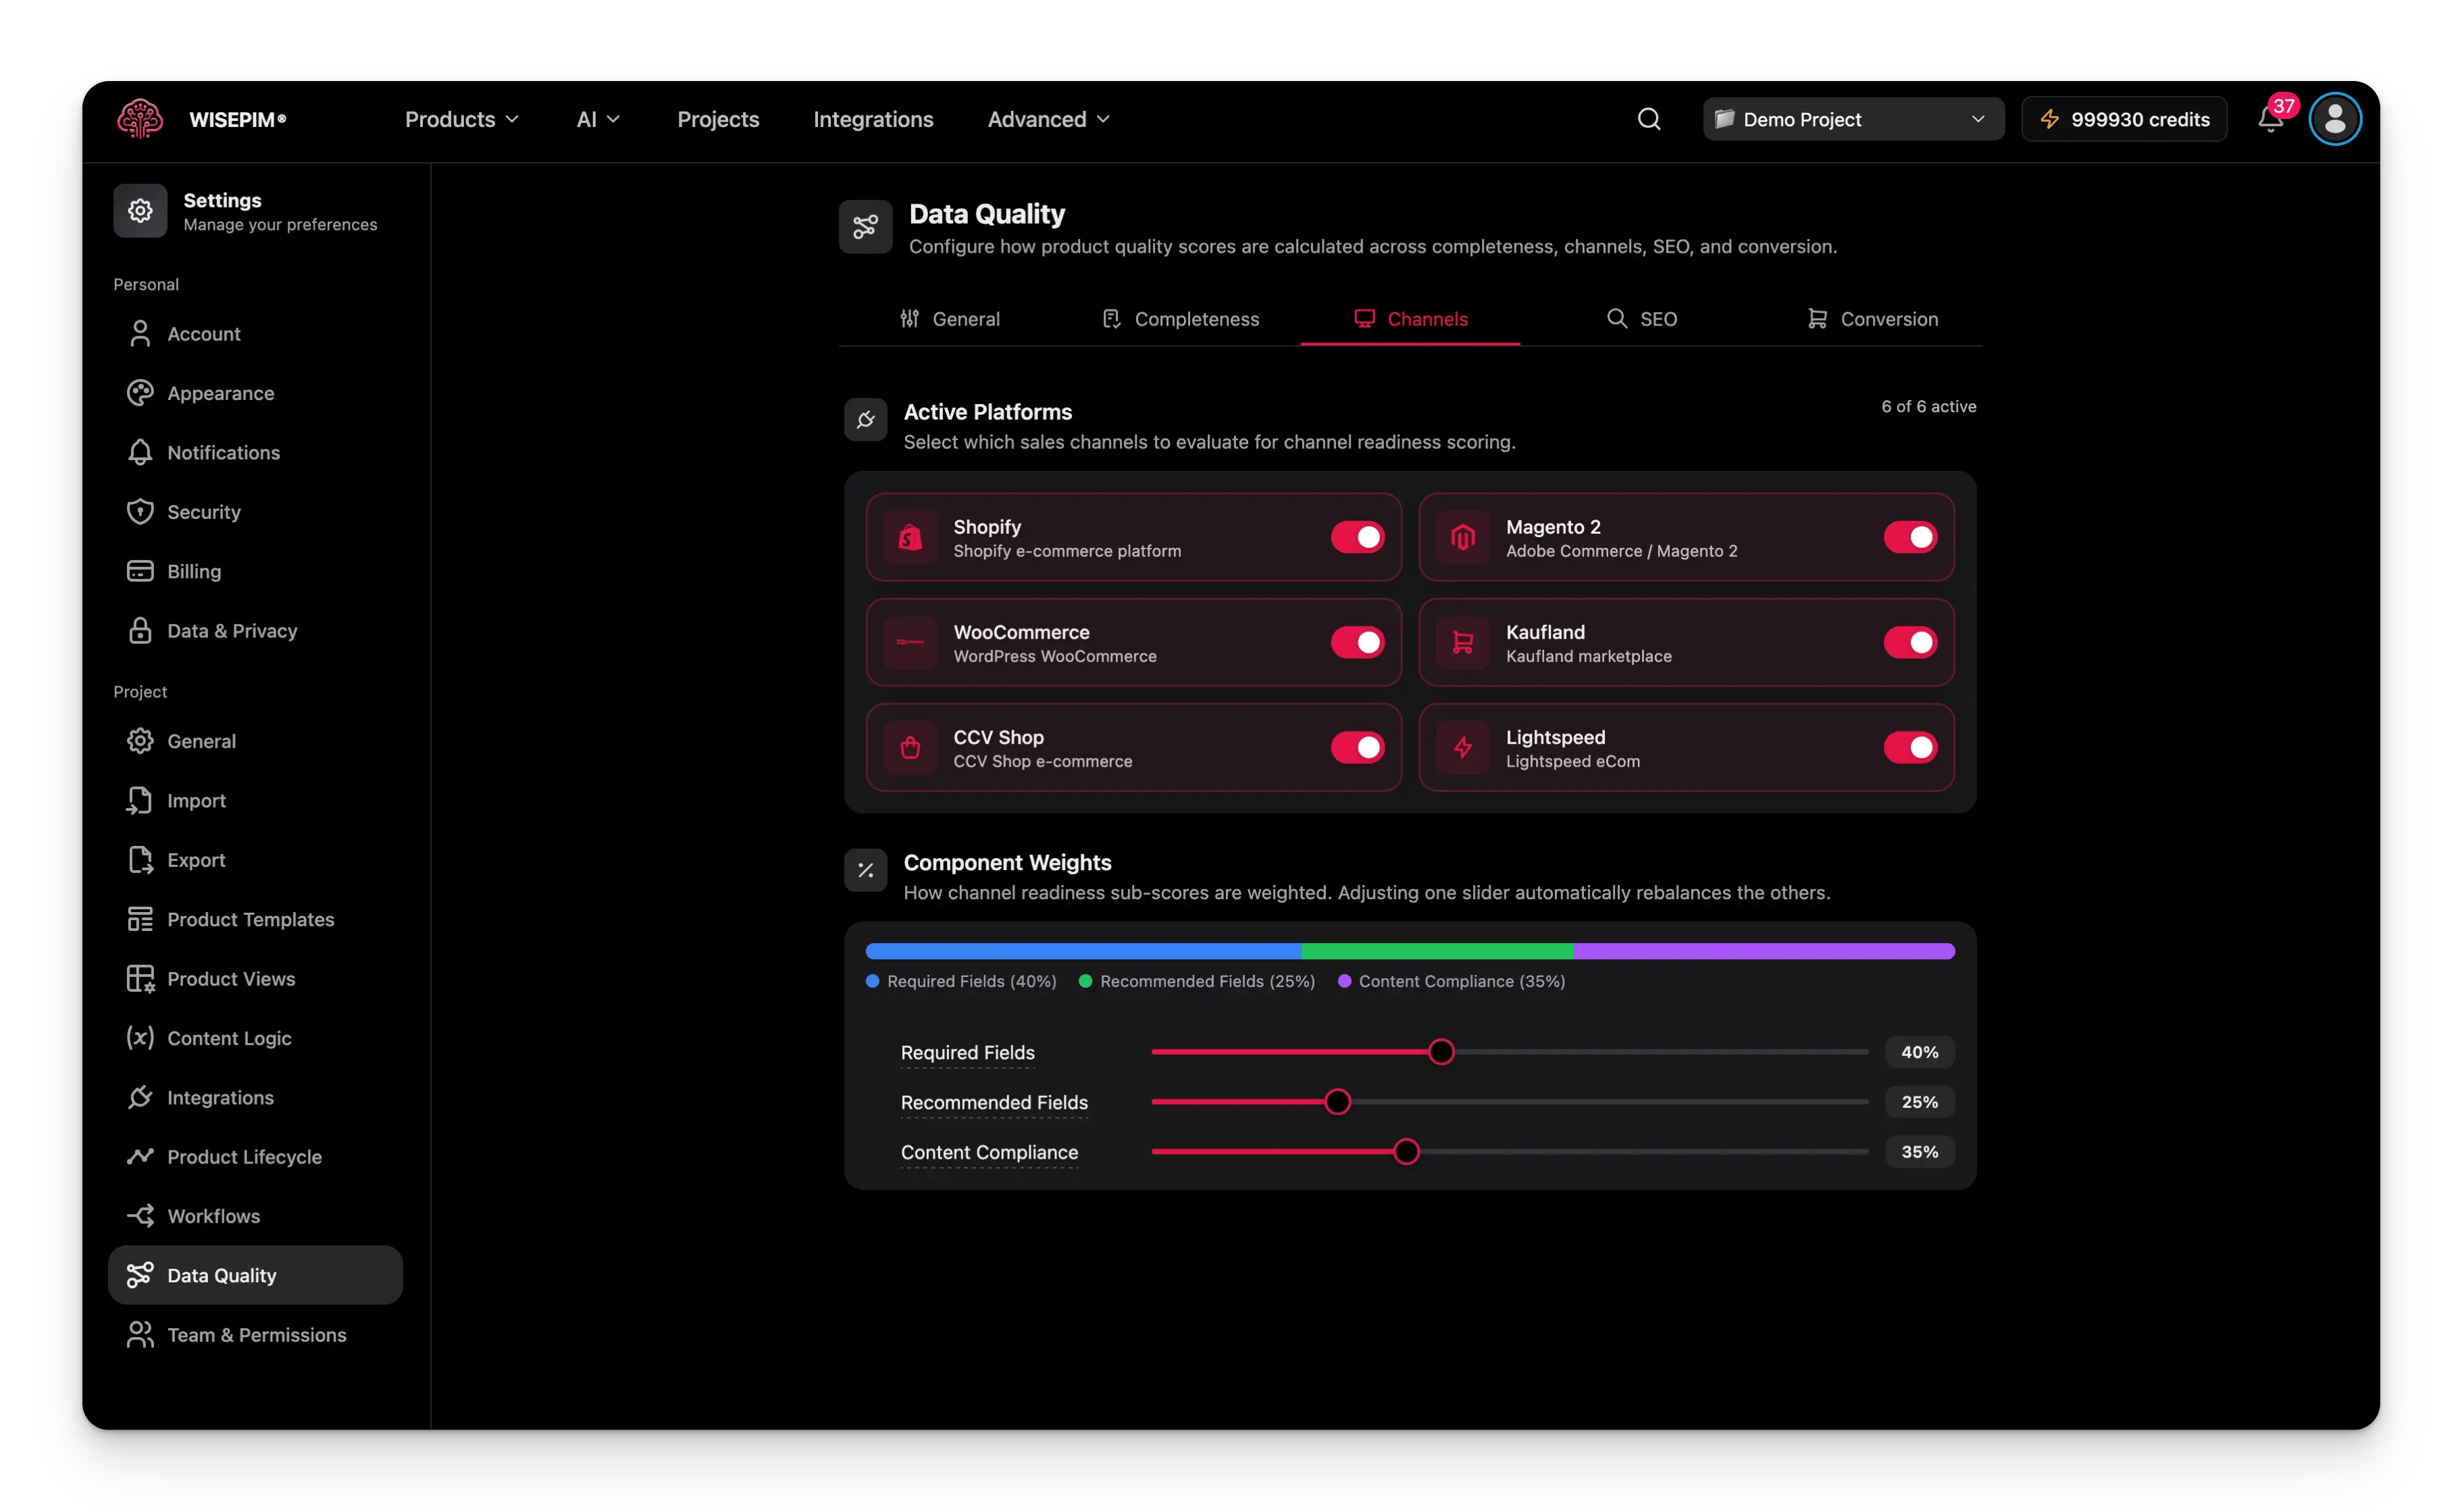The height and width of the screenshot is (1512, 2464).
Task: Click the '6 of 6 active' status text
Action: tap(1928, 406)
